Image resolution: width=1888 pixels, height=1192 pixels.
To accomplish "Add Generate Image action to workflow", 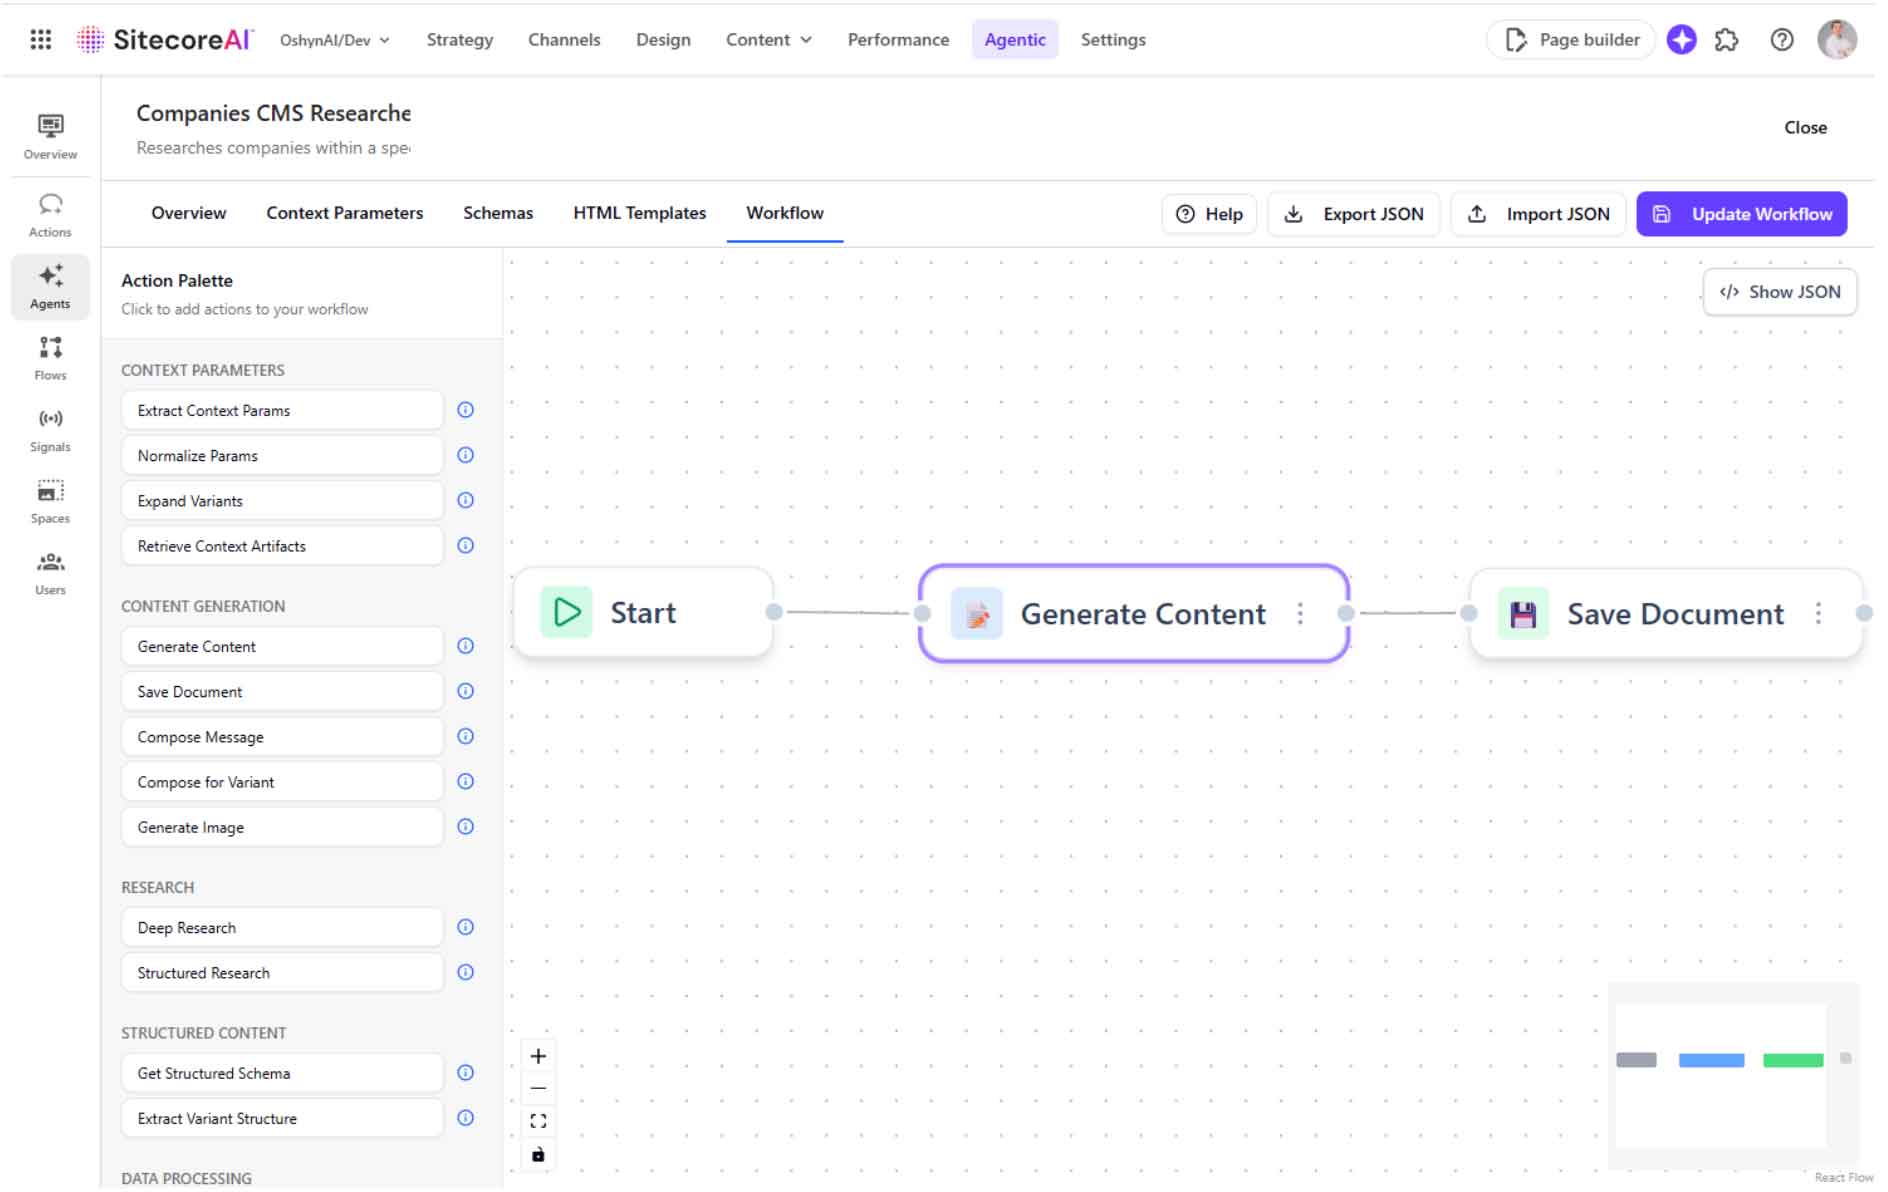I will pos(283,829).
